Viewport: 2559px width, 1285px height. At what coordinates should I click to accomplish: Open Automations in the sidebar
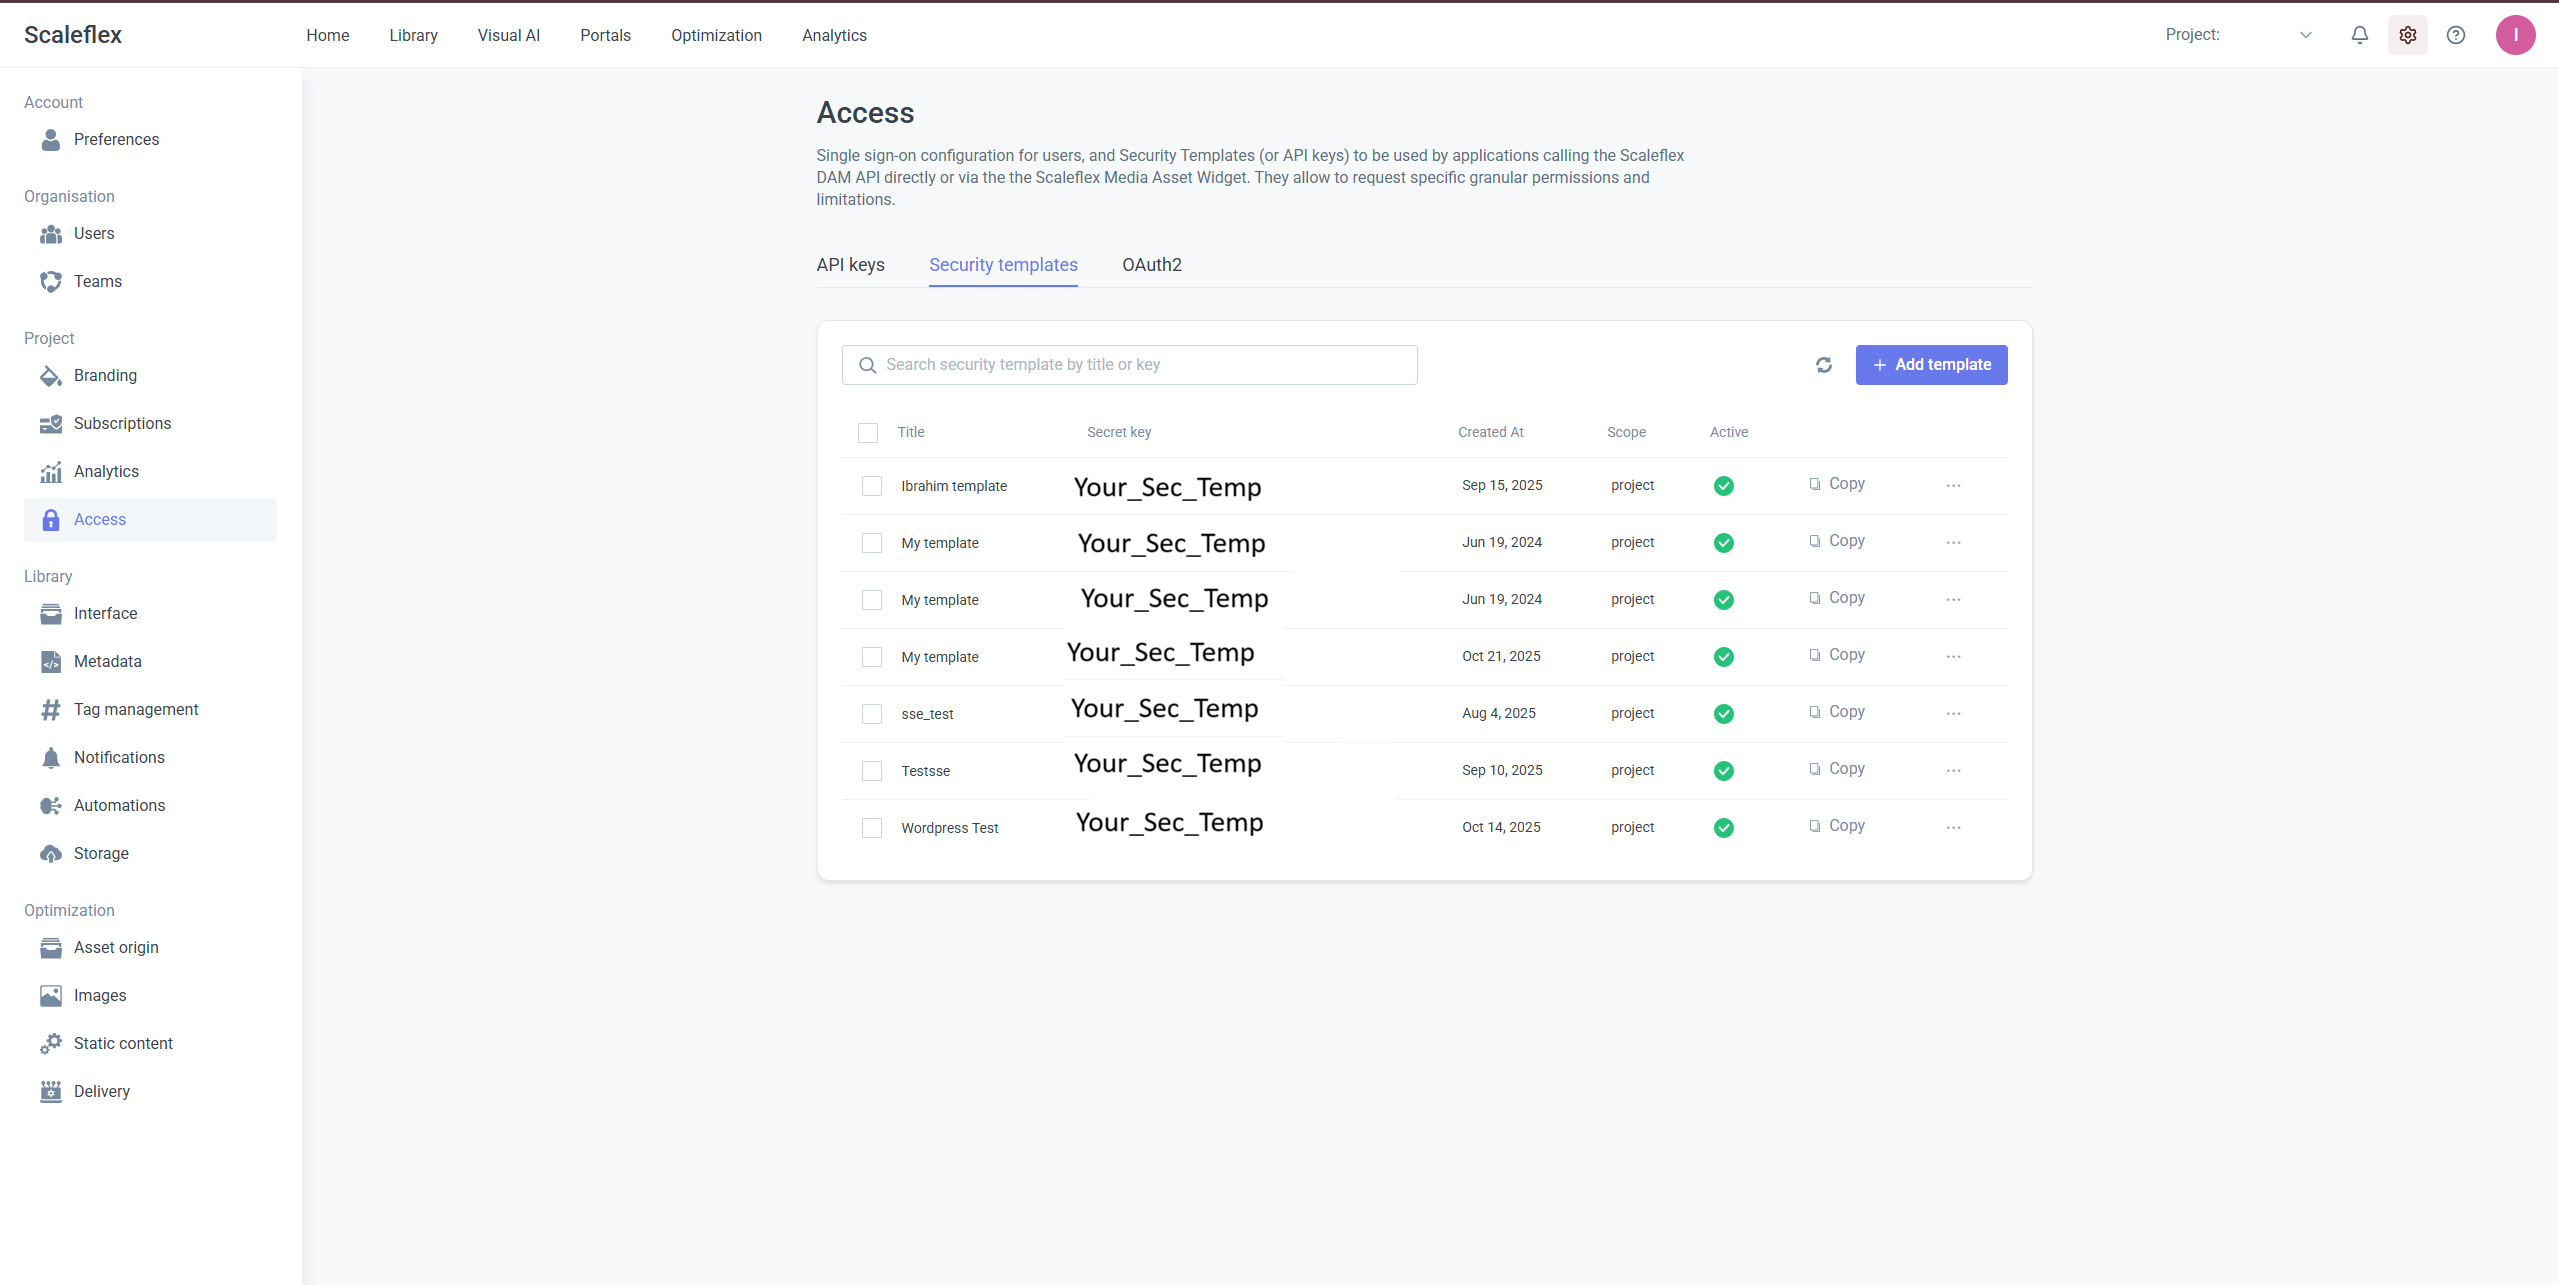pos(119,805)
